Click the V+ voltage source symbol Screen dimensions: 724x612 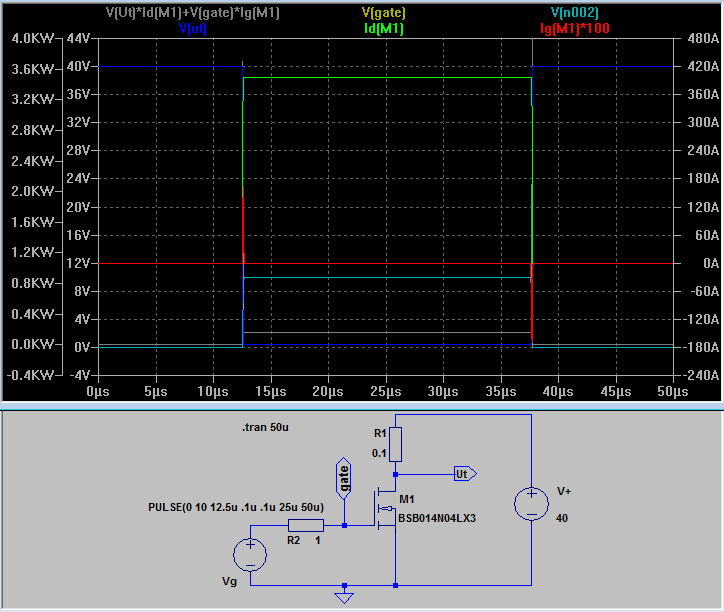[x=531, y=504]
